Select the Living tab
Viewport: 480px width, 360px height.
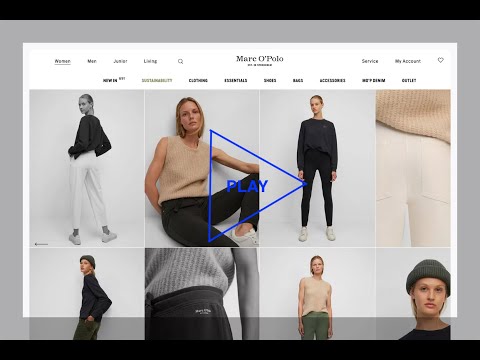pyautogui.click(x=150, y=61)
